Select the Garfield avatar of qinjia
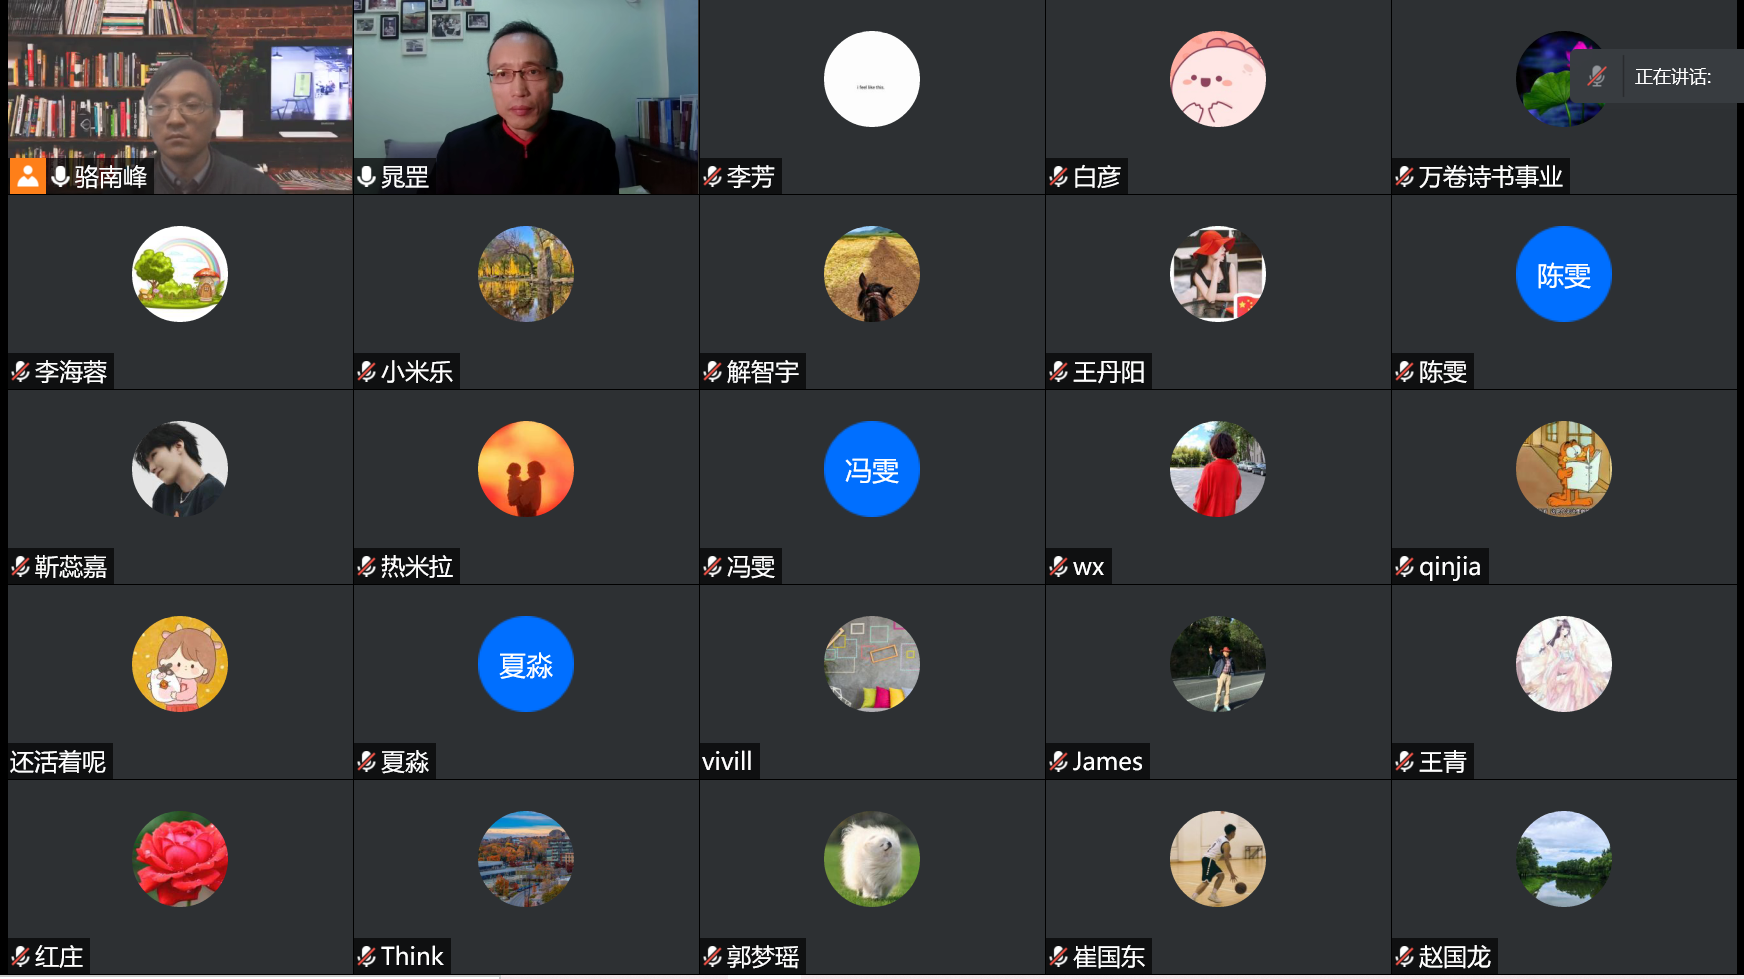Image resolution: width=1744 pixels, height=979 pixels. [1564, 469]
